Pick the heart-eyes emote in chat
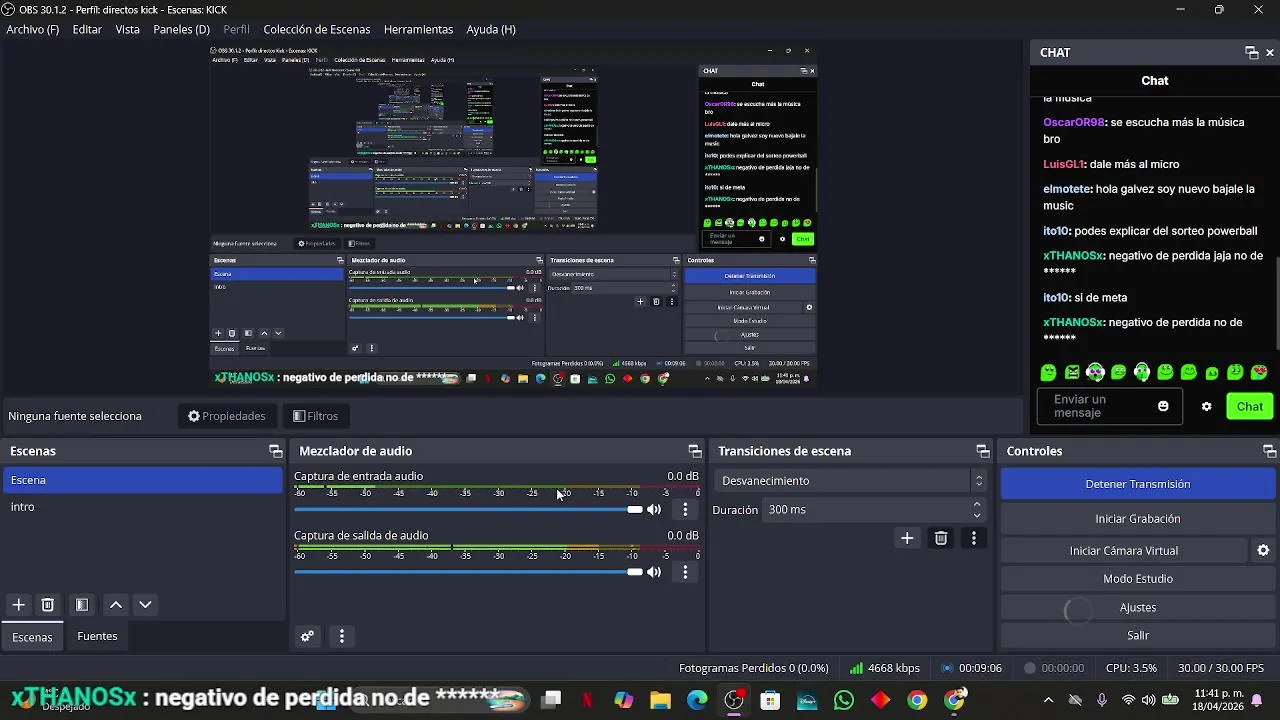This screenshot has width=1280, height=720. (1259, 372)
